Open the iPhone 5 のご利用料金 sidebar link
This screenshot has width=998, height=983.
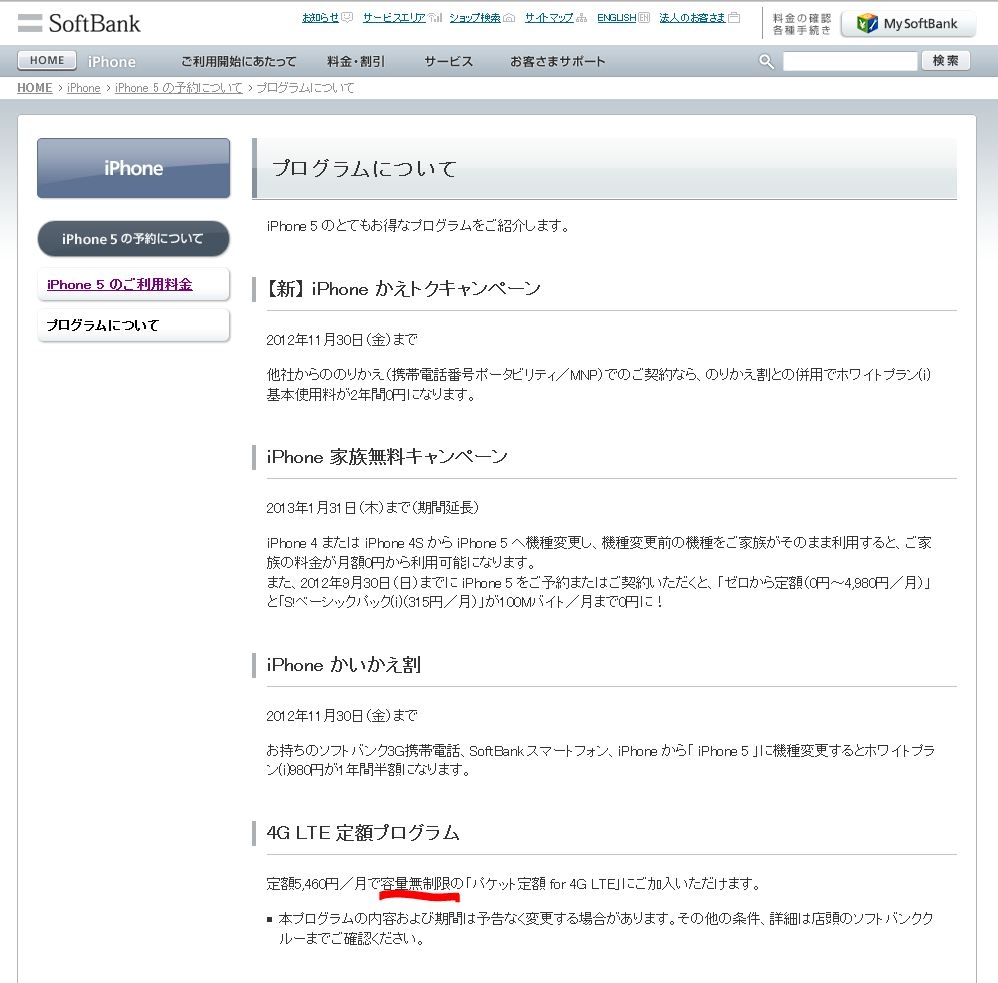[120, 285]
